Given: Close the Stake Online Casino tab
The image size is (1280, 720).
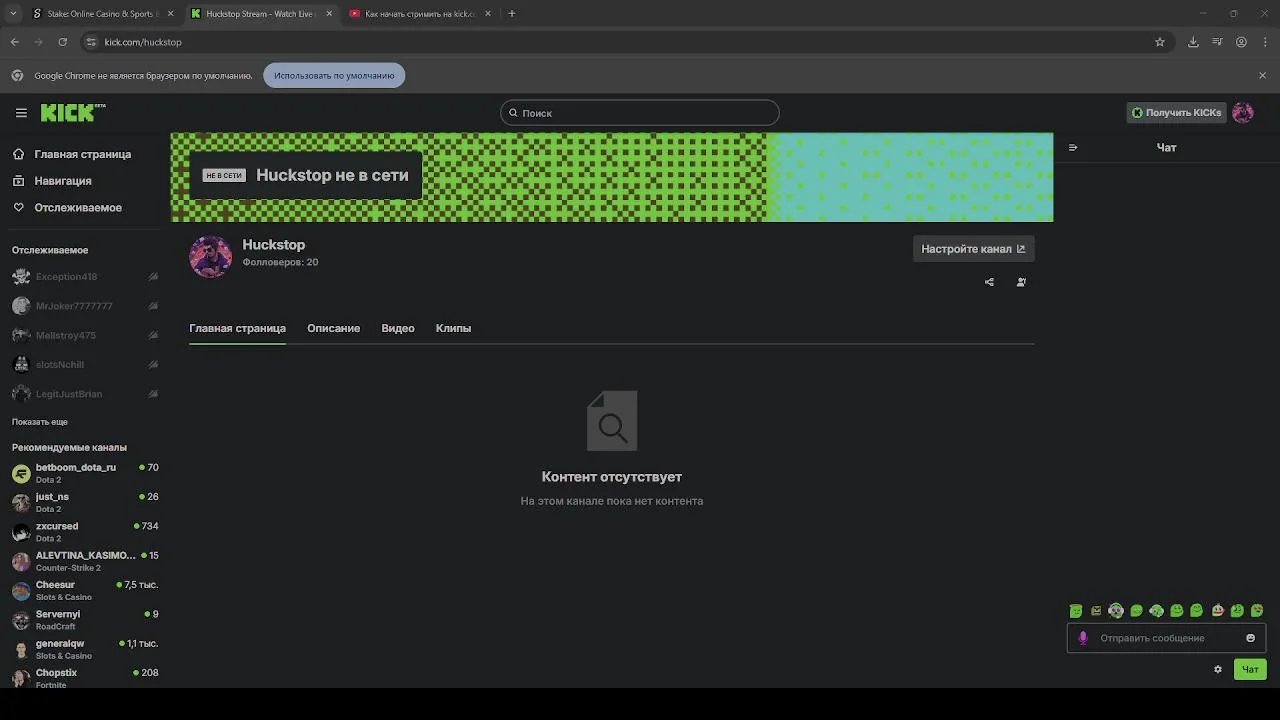Looking at the screenshot, I should 170,14.
